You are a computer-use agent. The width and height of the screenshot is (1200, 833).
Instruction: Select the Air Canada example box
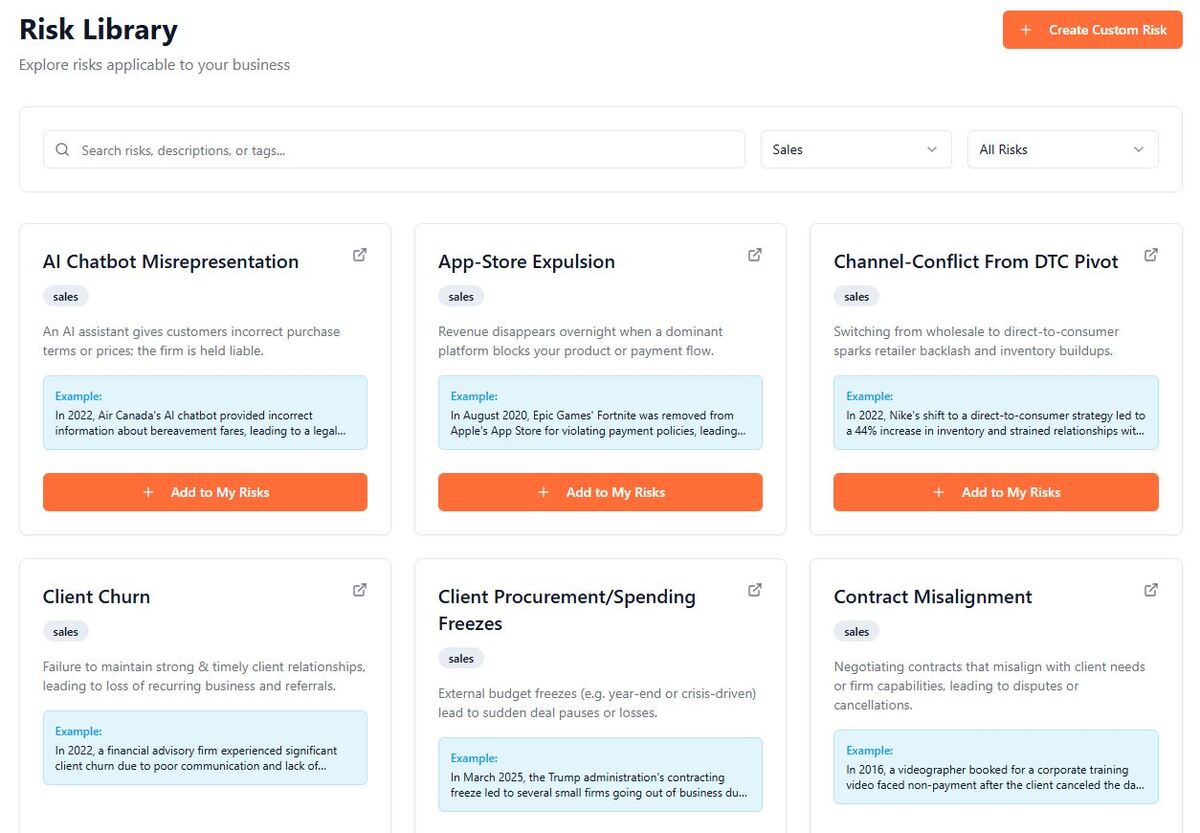coord(205,413)
